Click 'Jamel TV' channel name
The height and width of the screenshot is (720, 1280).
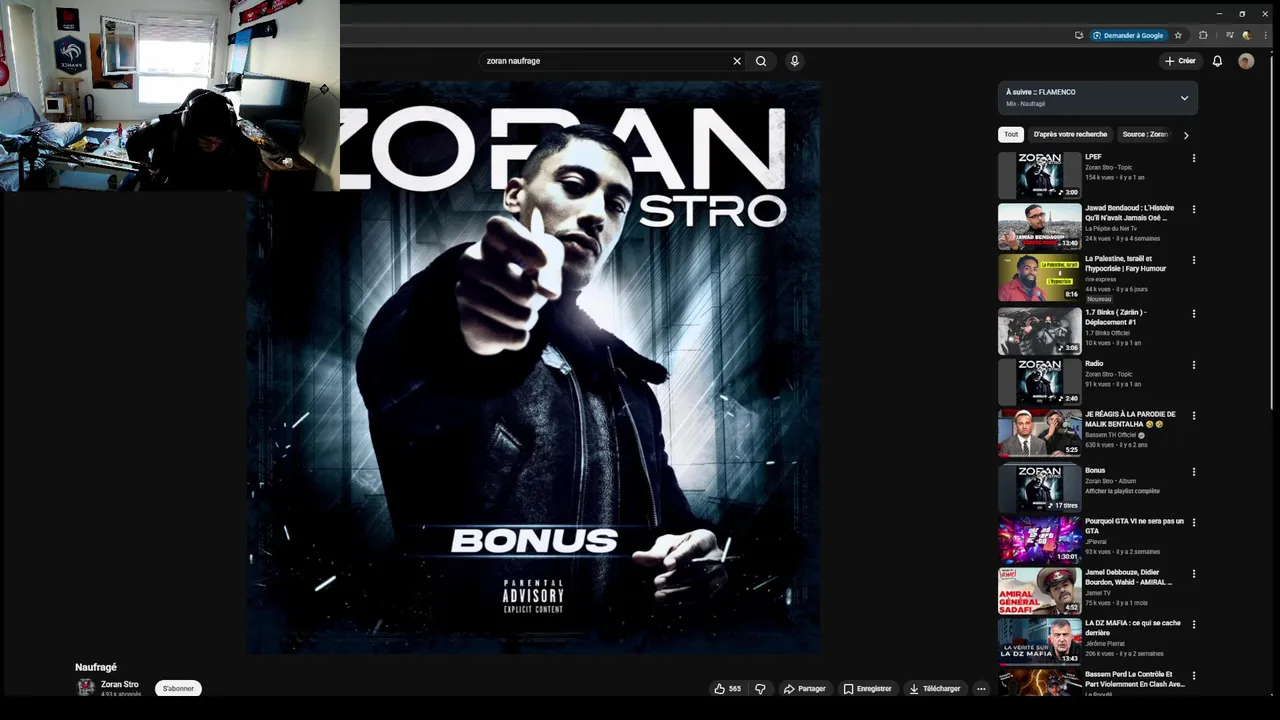[x=1098, y=593]
